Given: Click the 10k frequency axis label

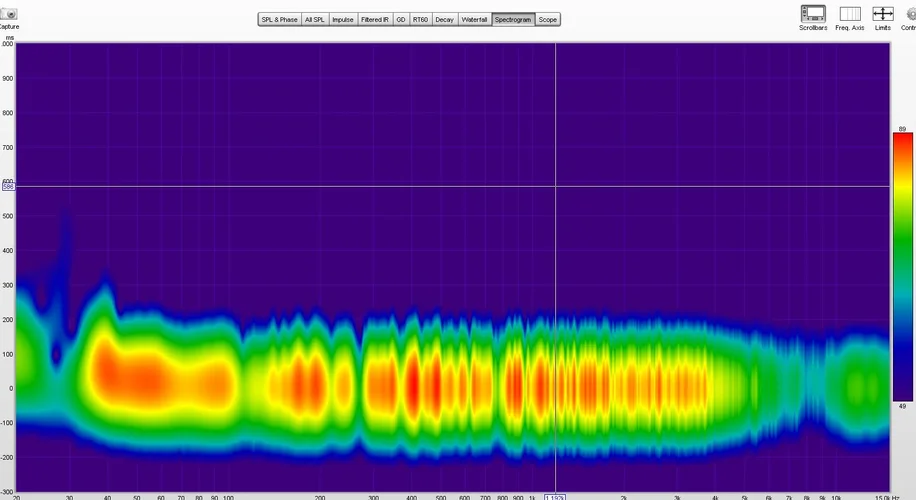Looking at the screenshot, I should (836, 498).
